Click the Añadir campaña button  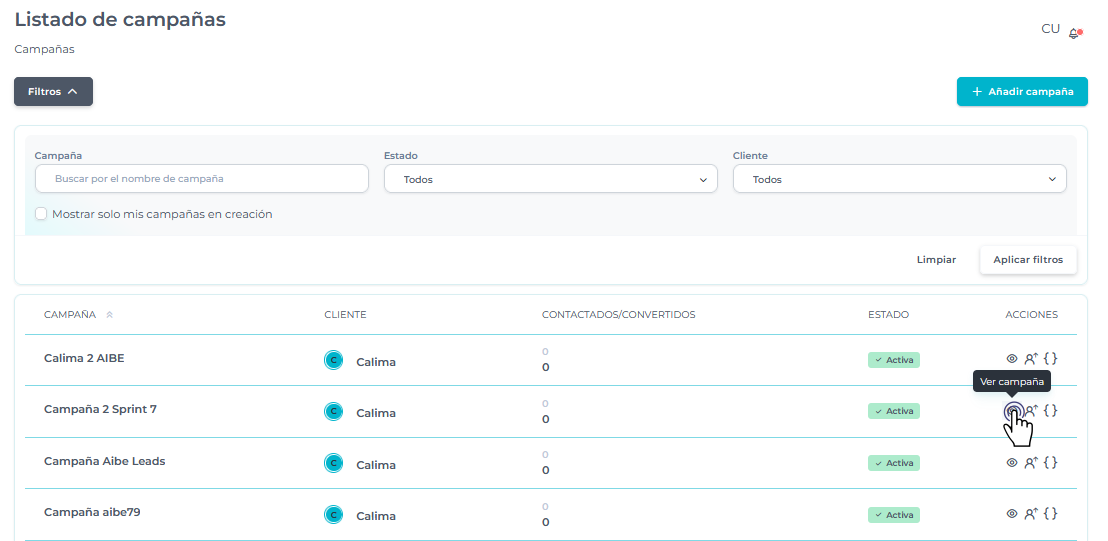pyautogui.click(x=1021, y=92)
